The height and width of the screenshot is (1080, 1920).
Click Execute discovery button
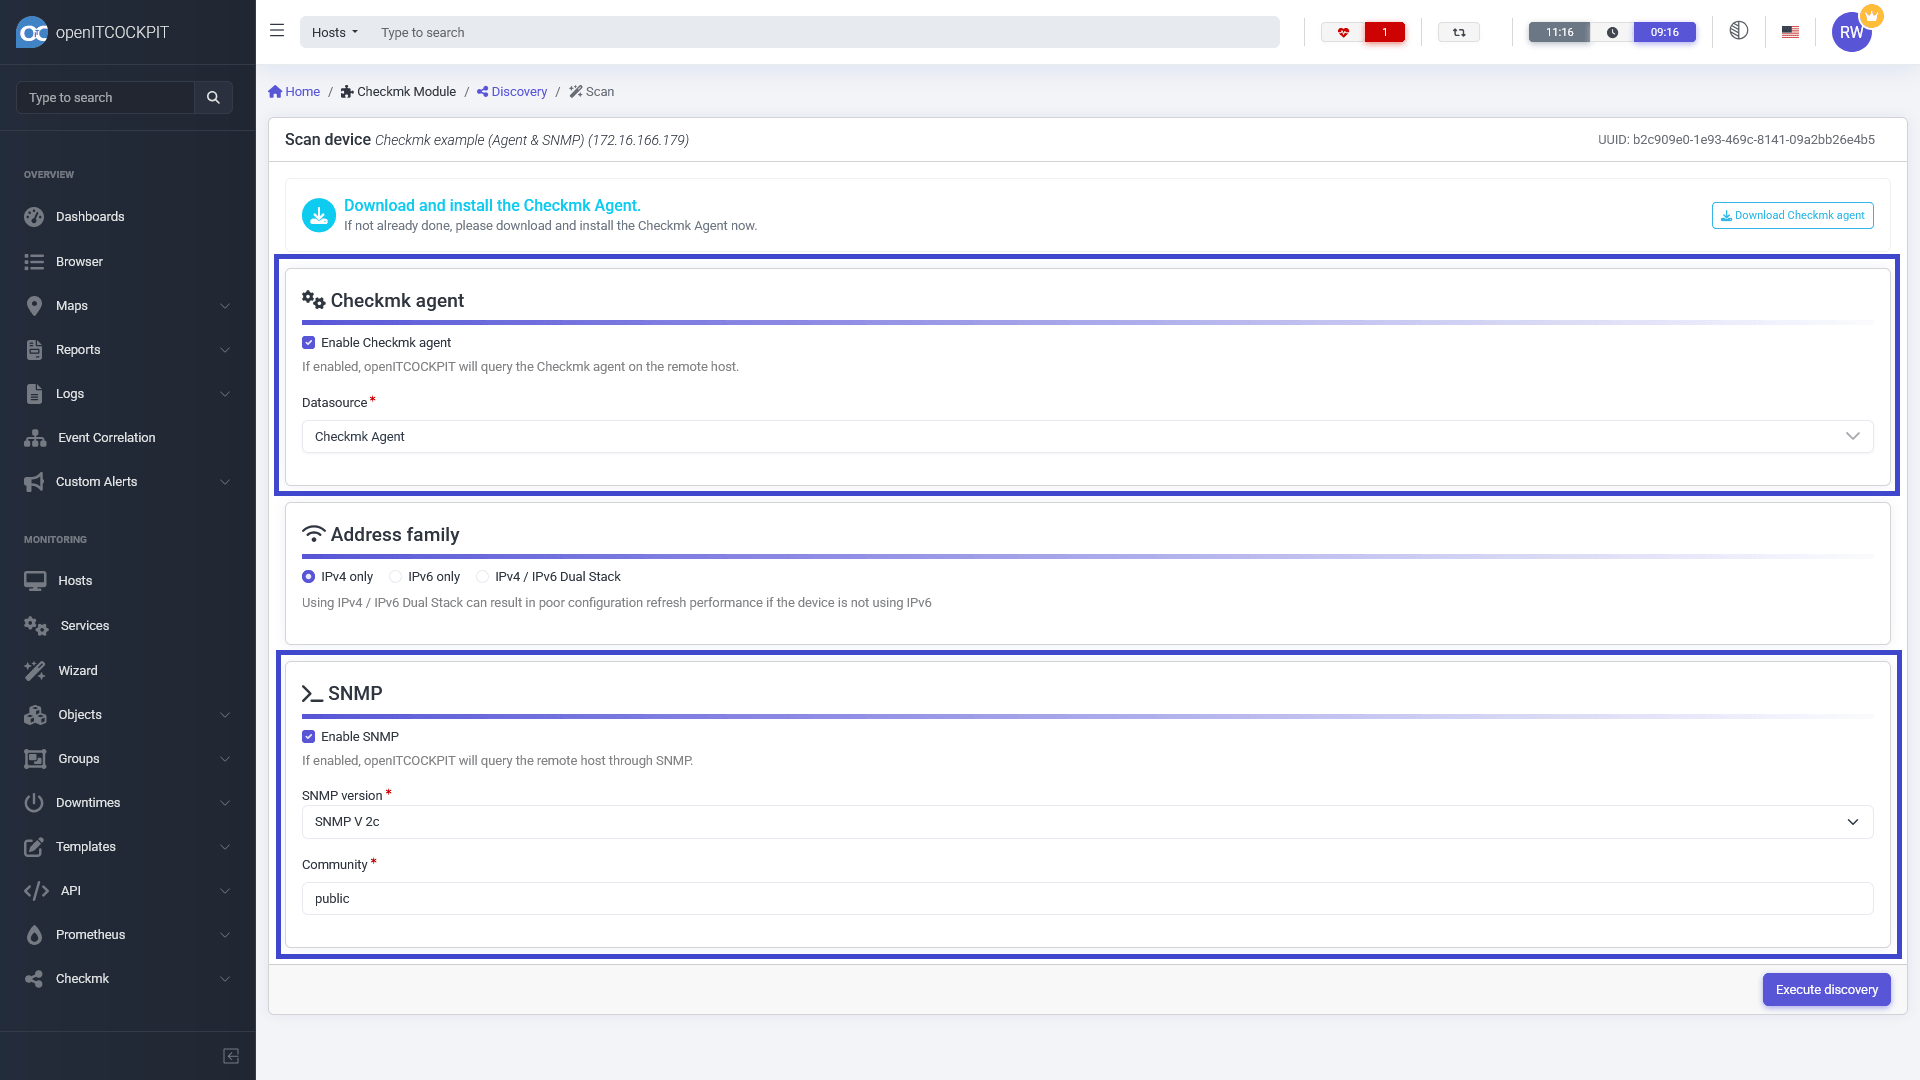tap(1826, 989)
